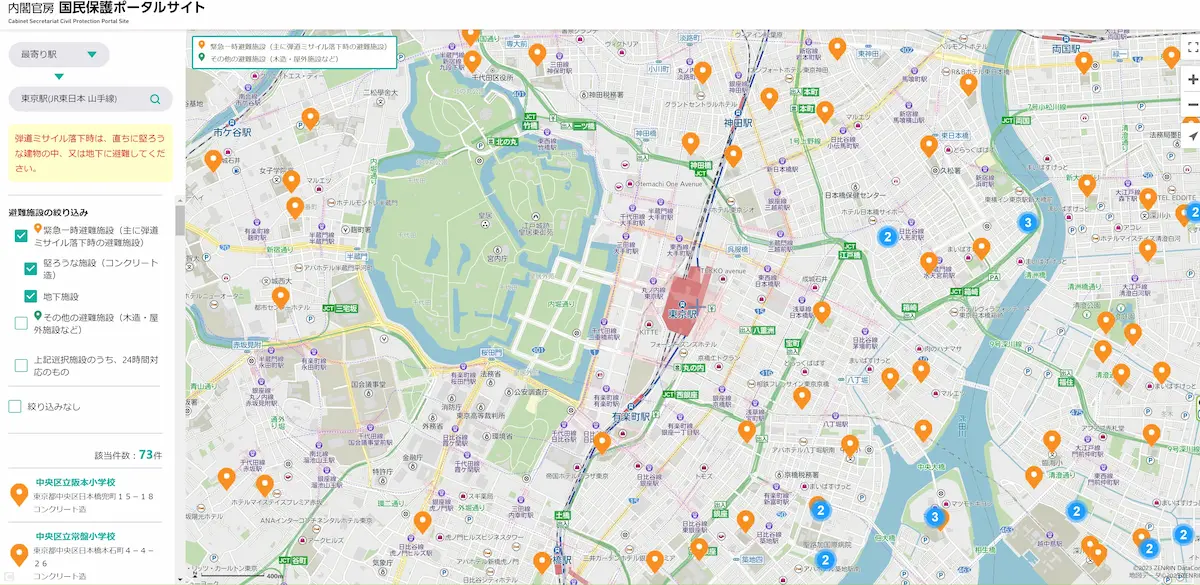Click orange shelter pin near 両国駅
The height and width of the screenshot is (585, 1200).
click(x=1083, y=63)
